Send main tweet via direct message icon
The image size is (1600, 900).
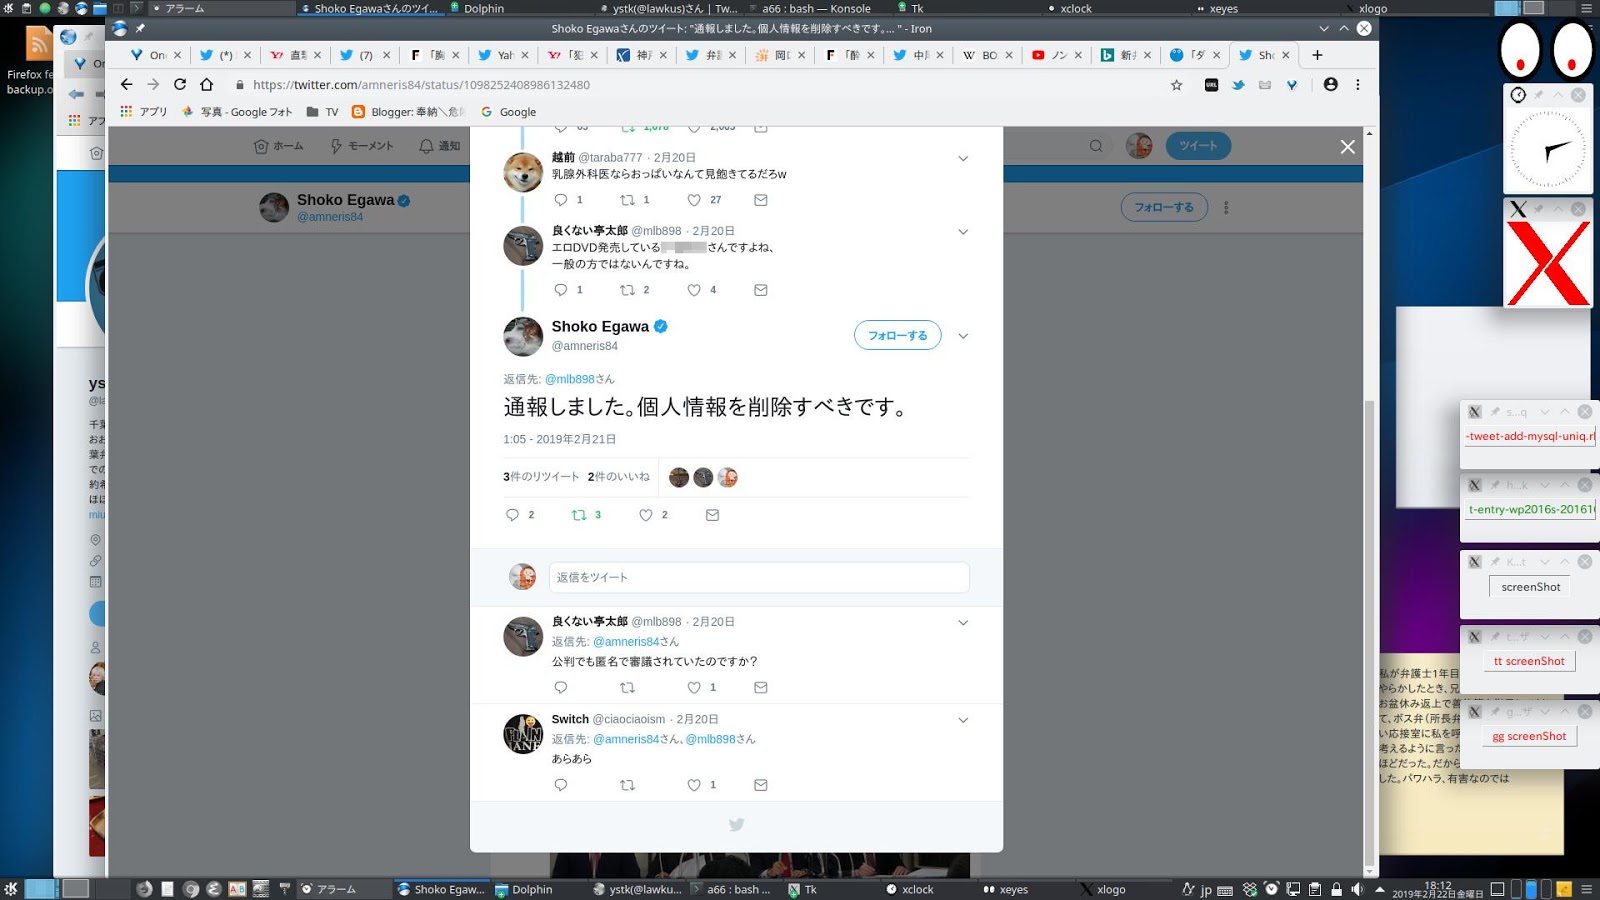tap(712, 515)
